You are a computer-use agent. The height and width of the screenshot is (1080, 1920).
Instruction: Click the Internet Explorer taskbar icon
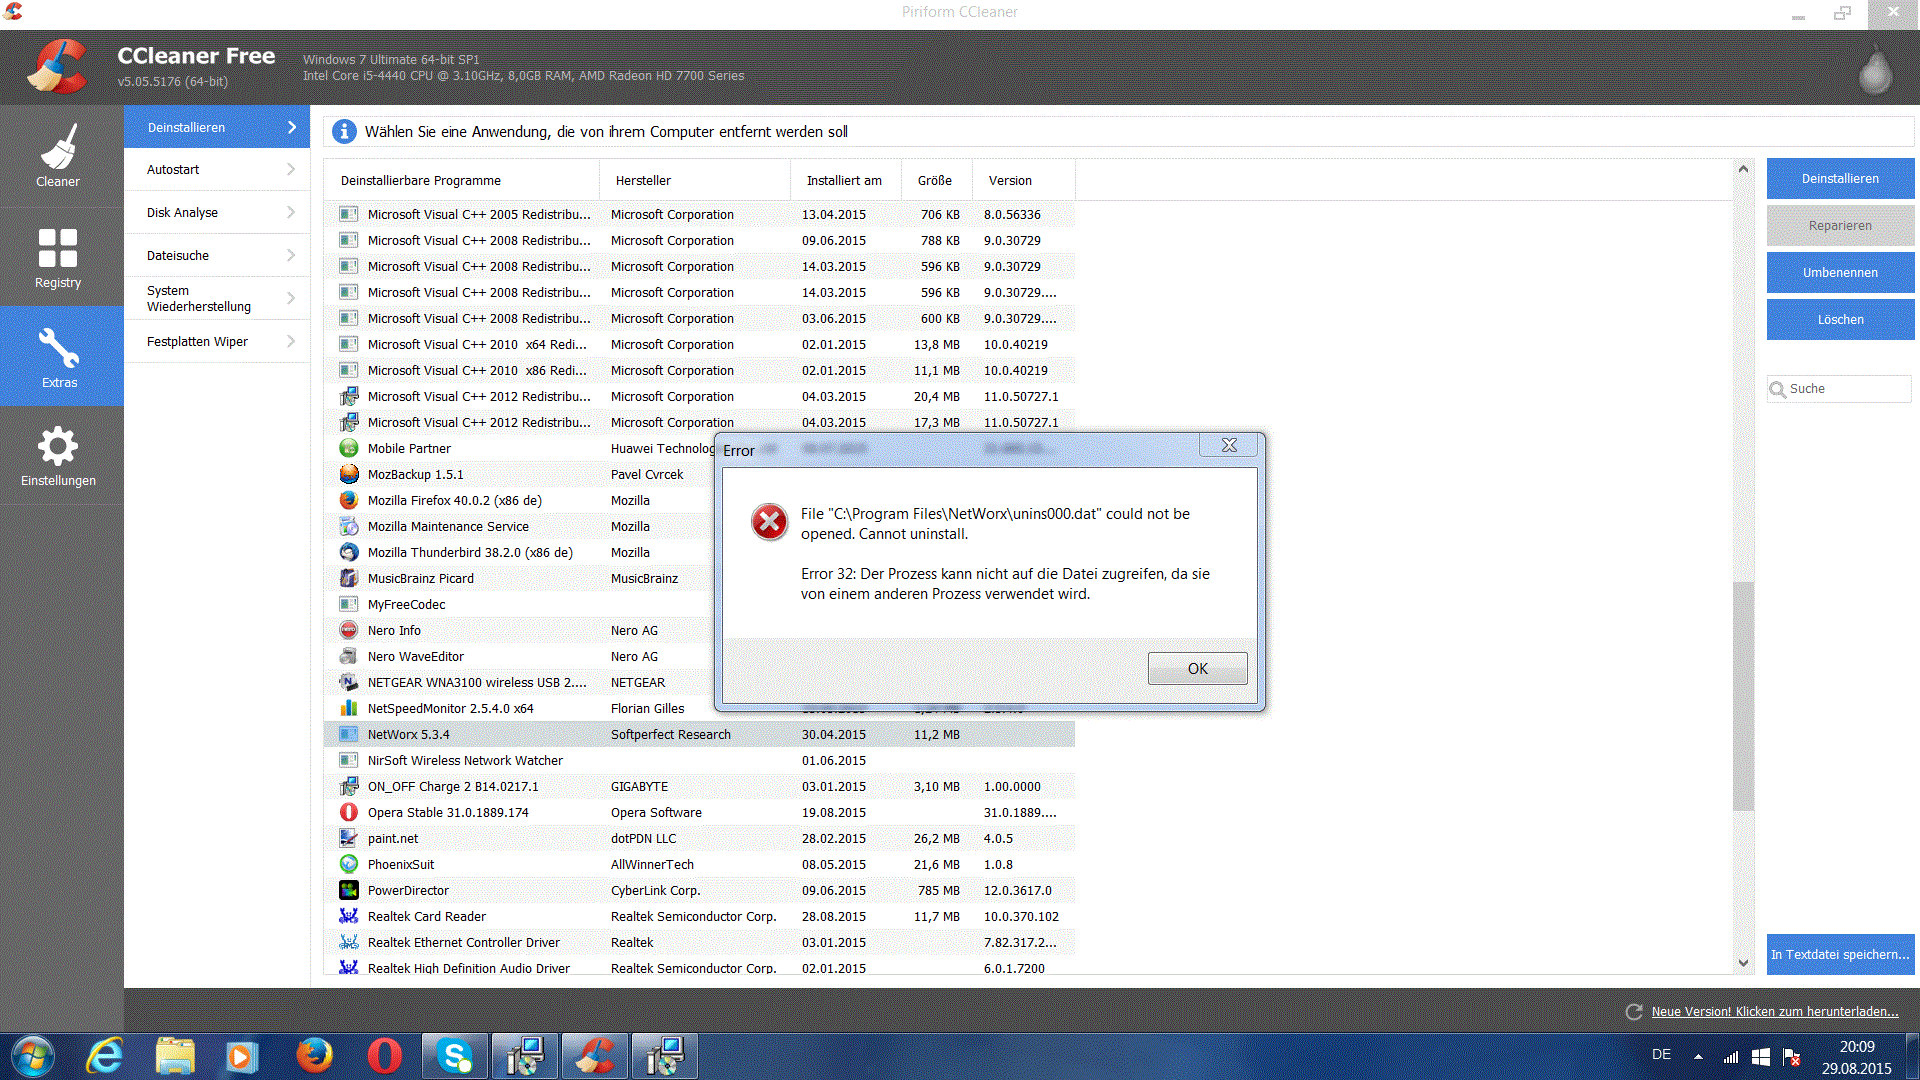click(x=105, y=1056)
